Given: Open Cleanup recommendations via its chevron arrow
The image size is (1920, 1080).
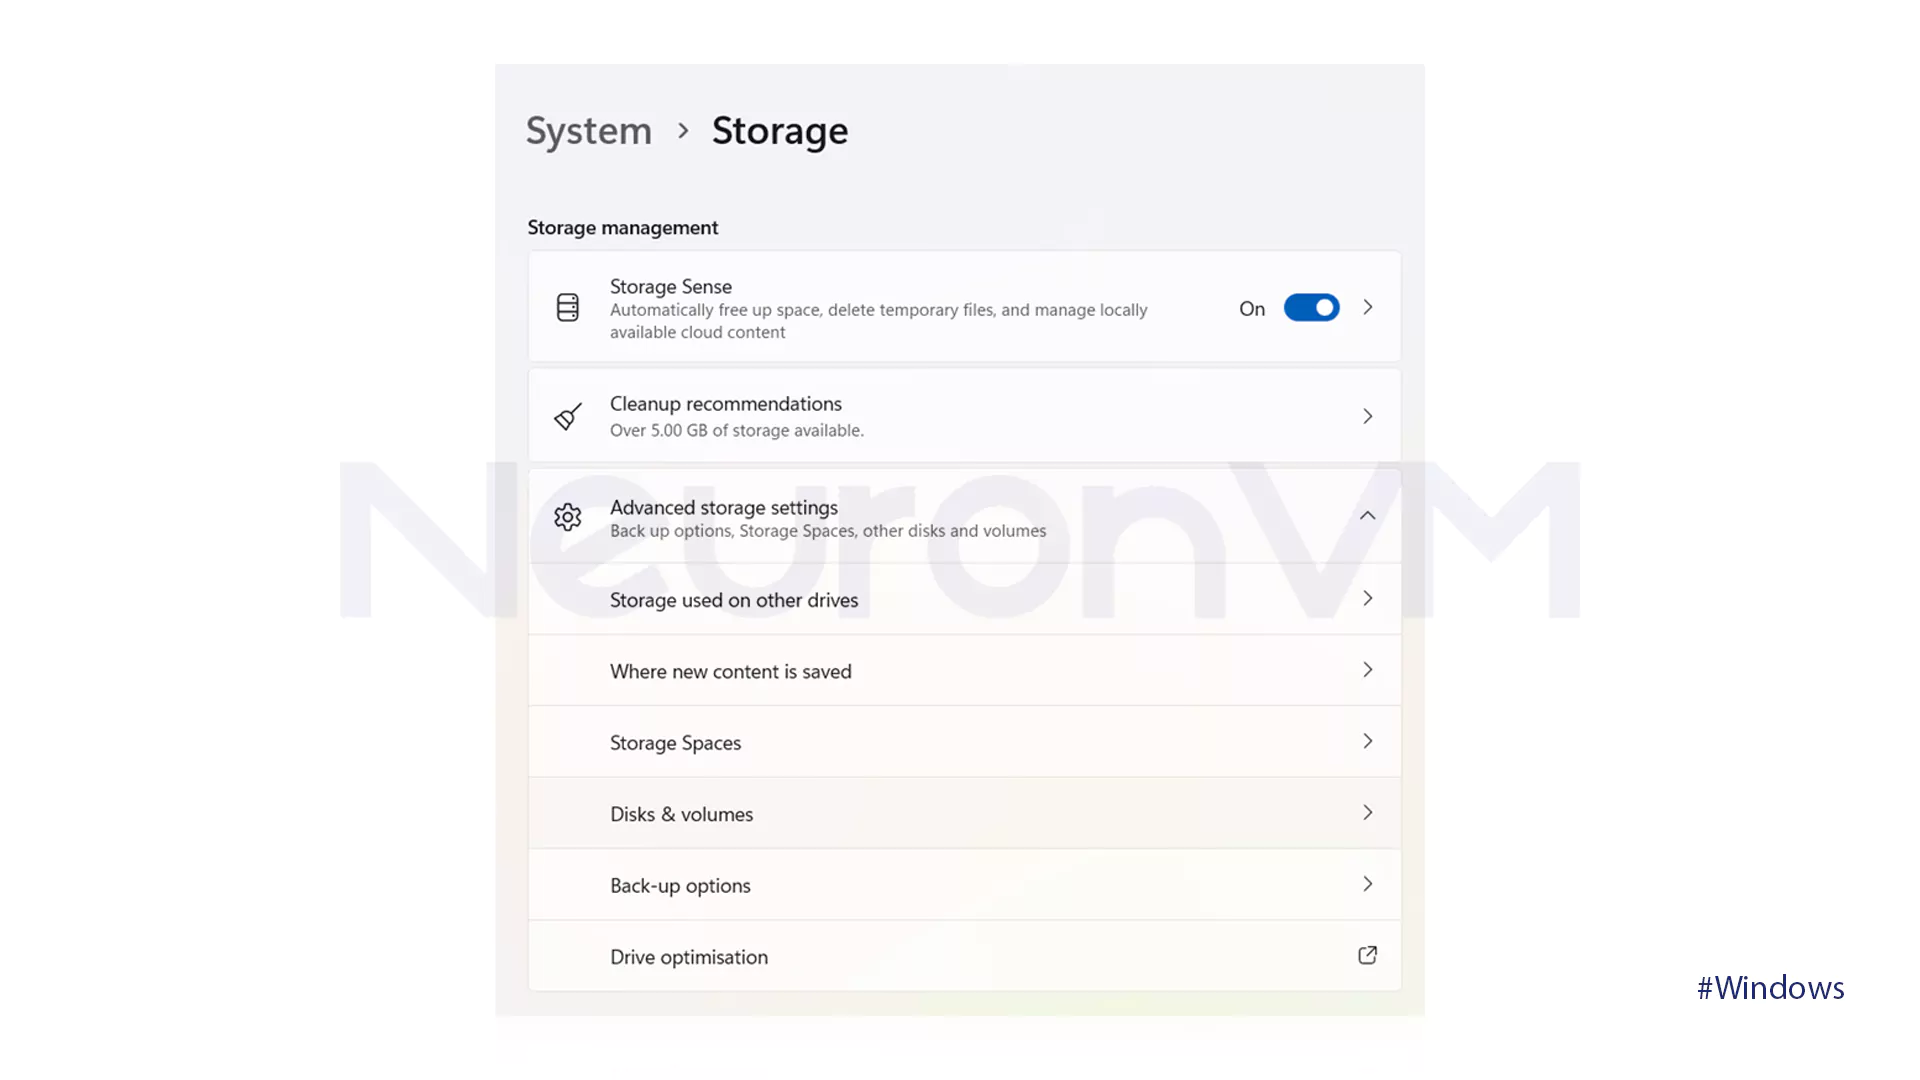Looking at the screenshot, I should coord(1367,416).
